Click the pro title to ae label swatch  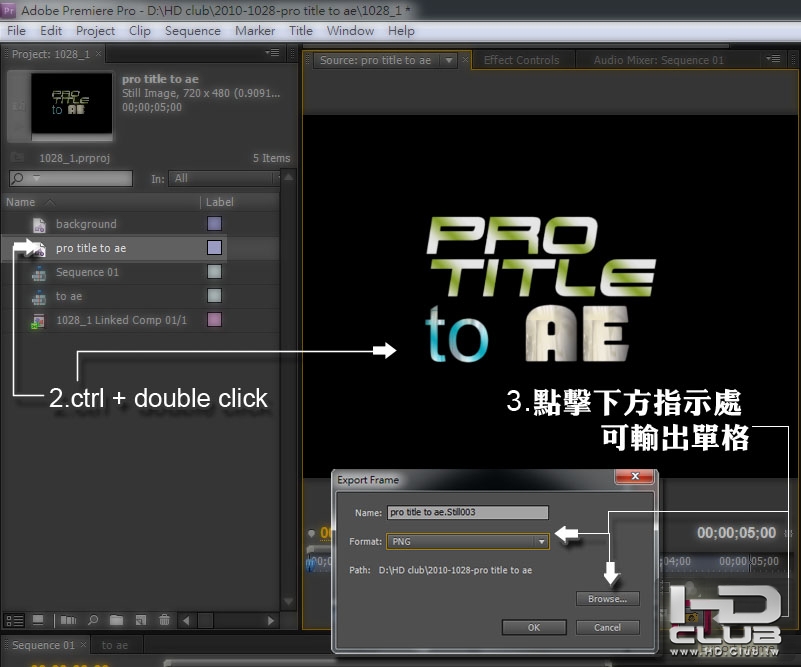tap(215, 248)
